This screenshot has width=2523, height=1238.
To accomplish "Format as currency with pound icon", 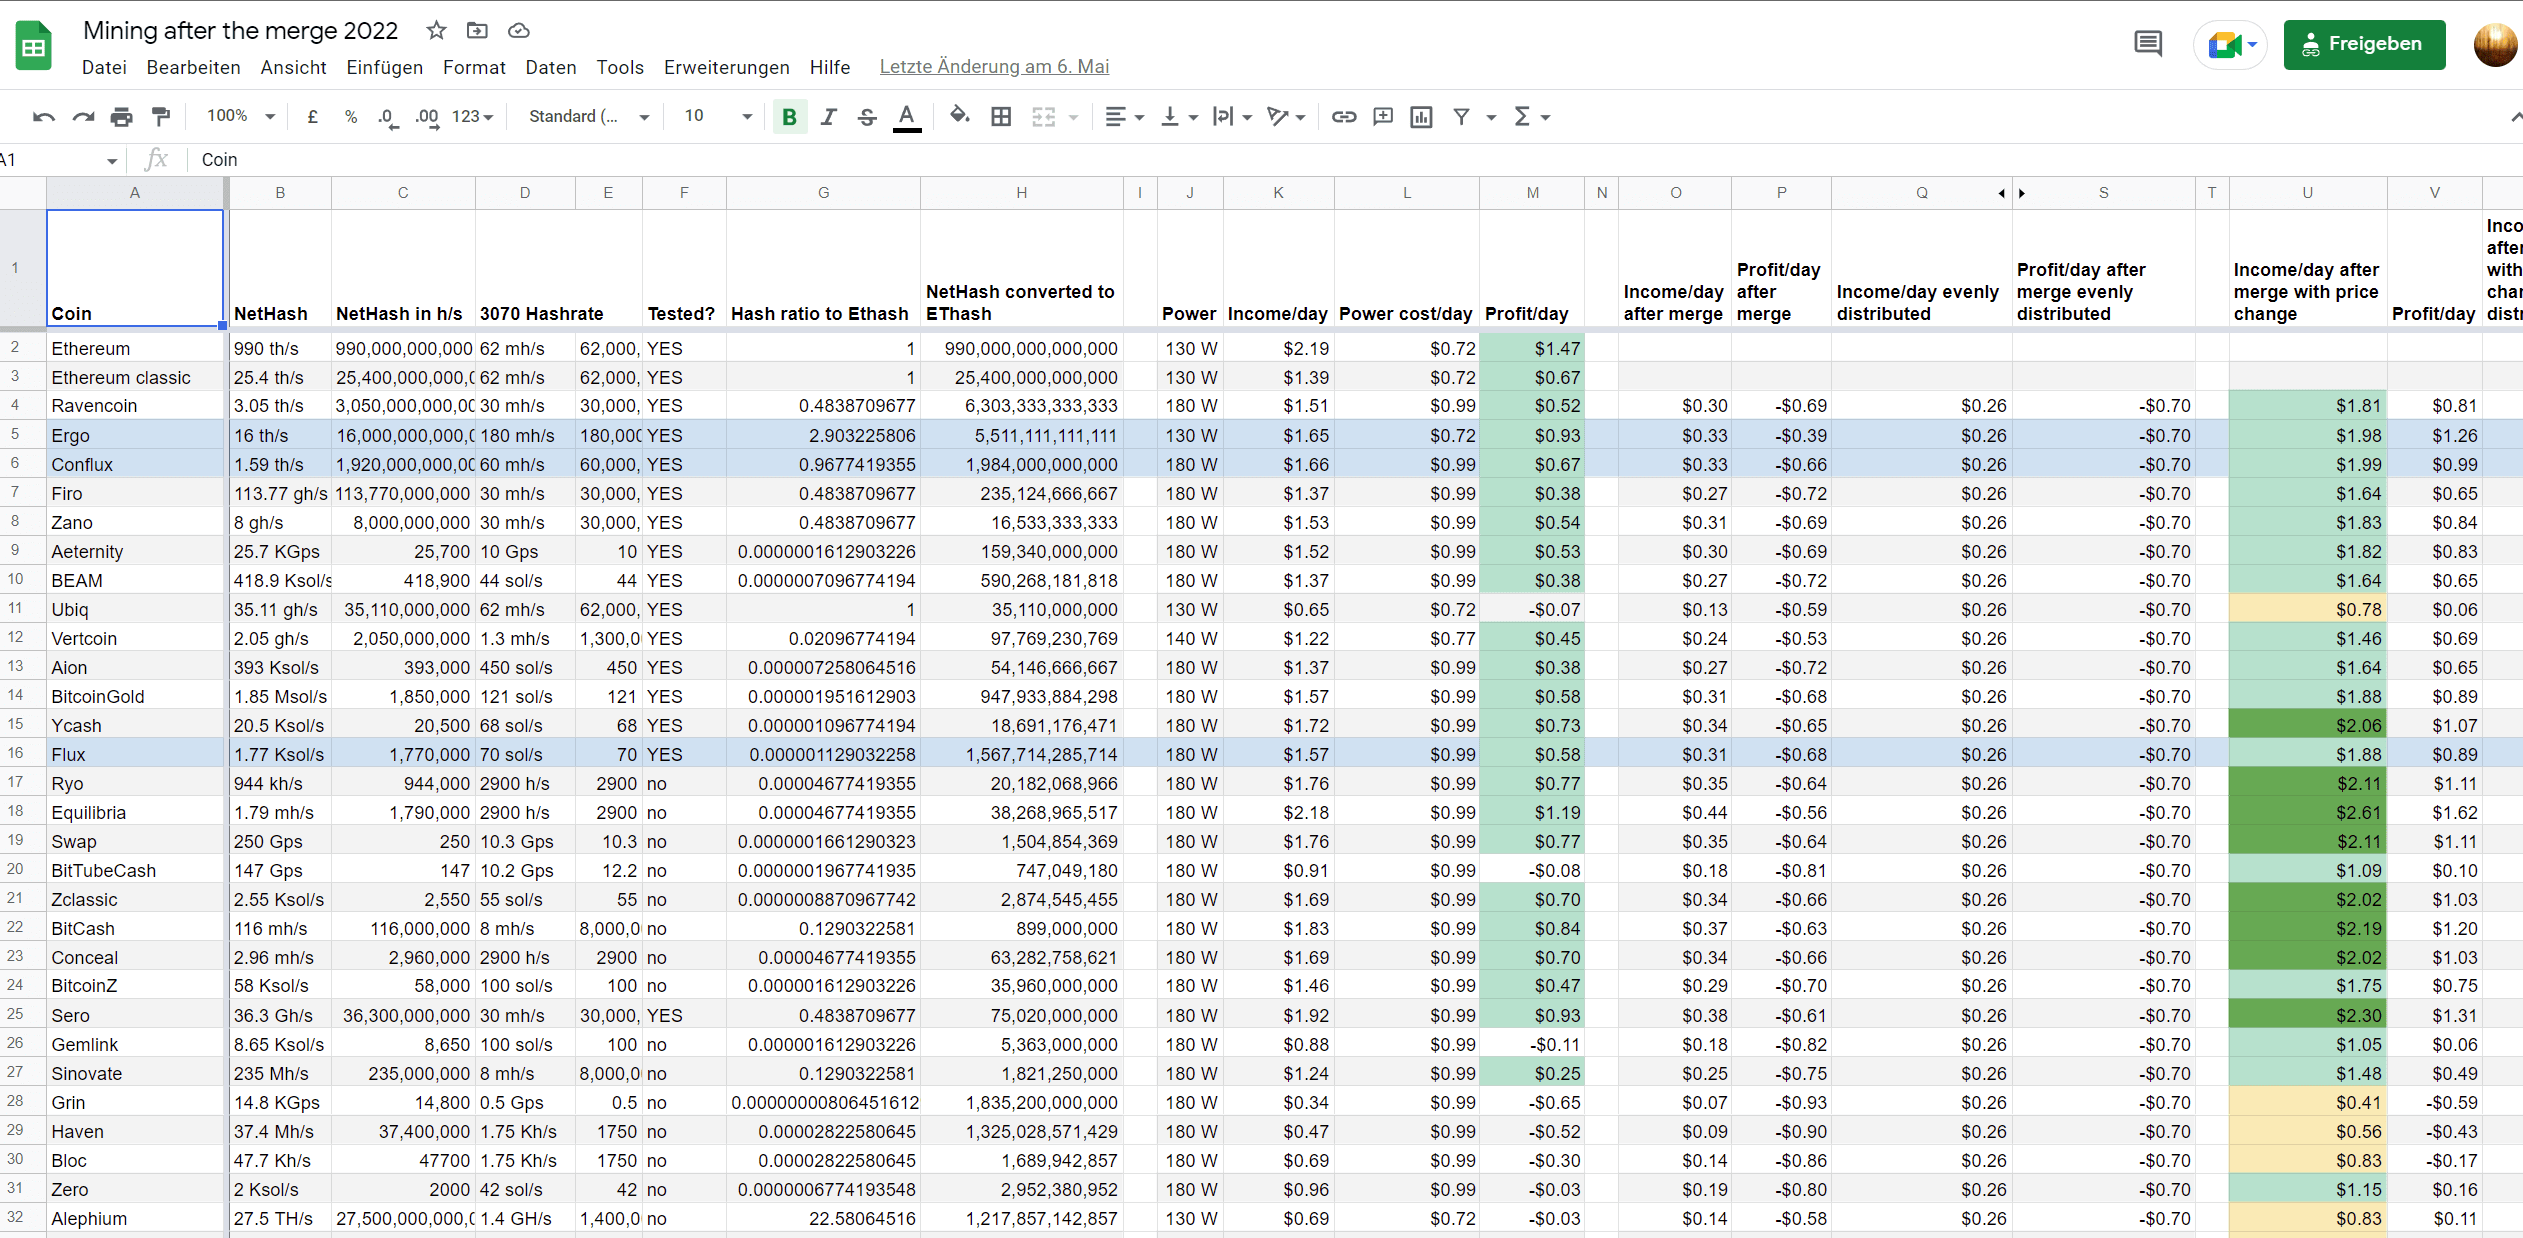I will [x=312, y=117].
